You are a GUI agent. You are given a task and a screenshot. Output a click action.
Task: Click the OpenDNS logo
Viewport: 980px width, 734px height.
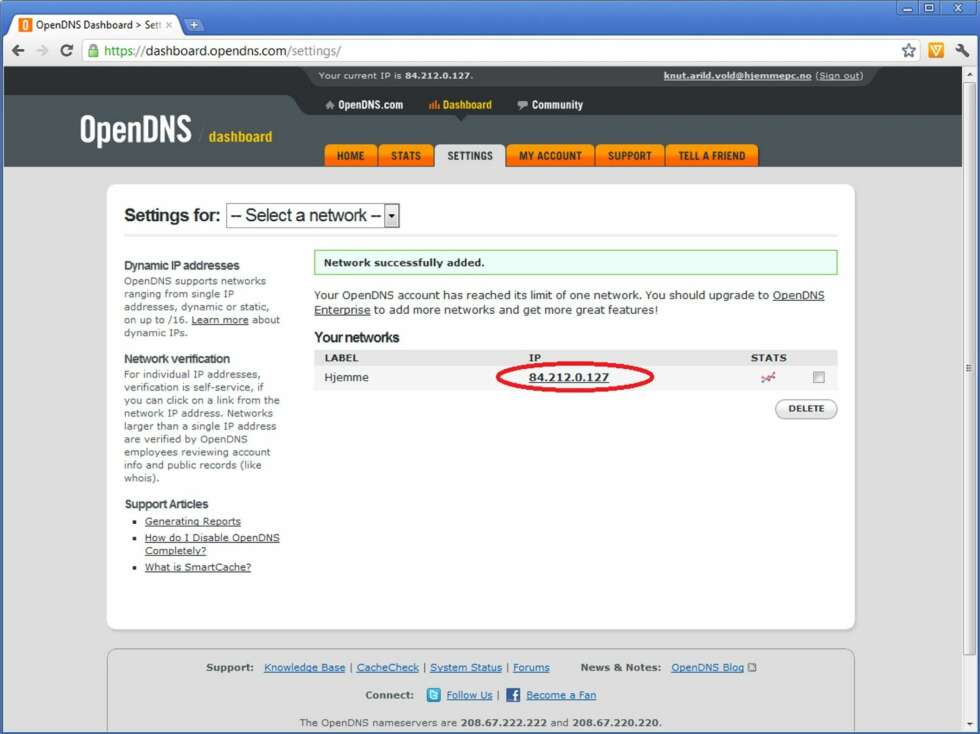(136, 130)
